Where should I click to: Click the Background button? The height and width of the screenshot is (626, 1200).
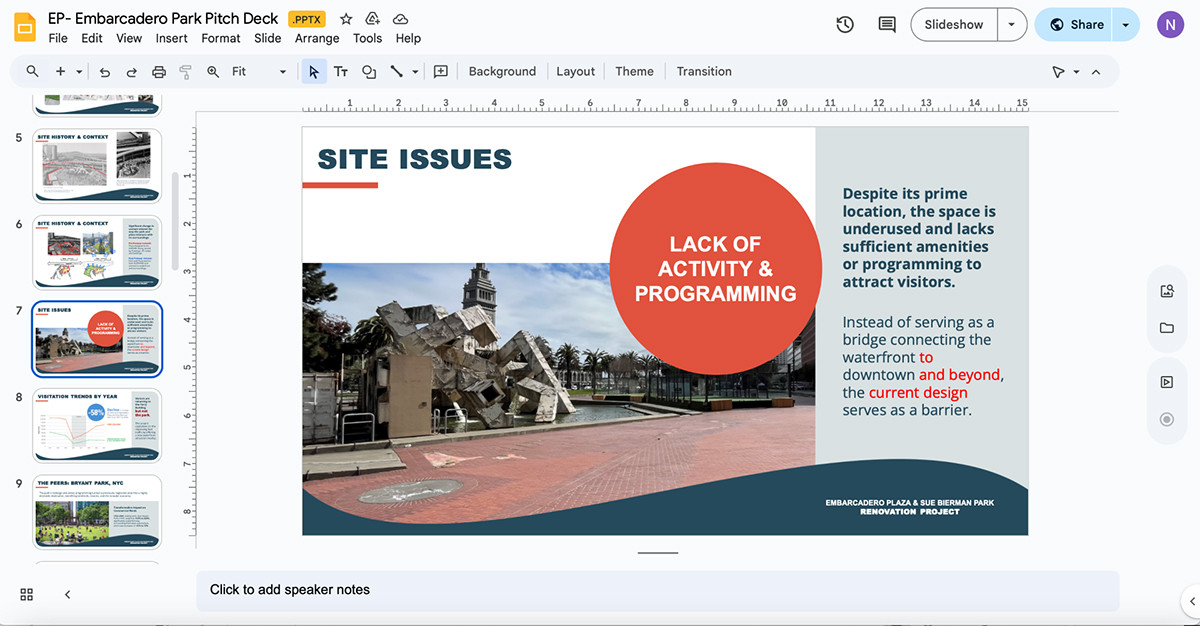pos(502,72)
